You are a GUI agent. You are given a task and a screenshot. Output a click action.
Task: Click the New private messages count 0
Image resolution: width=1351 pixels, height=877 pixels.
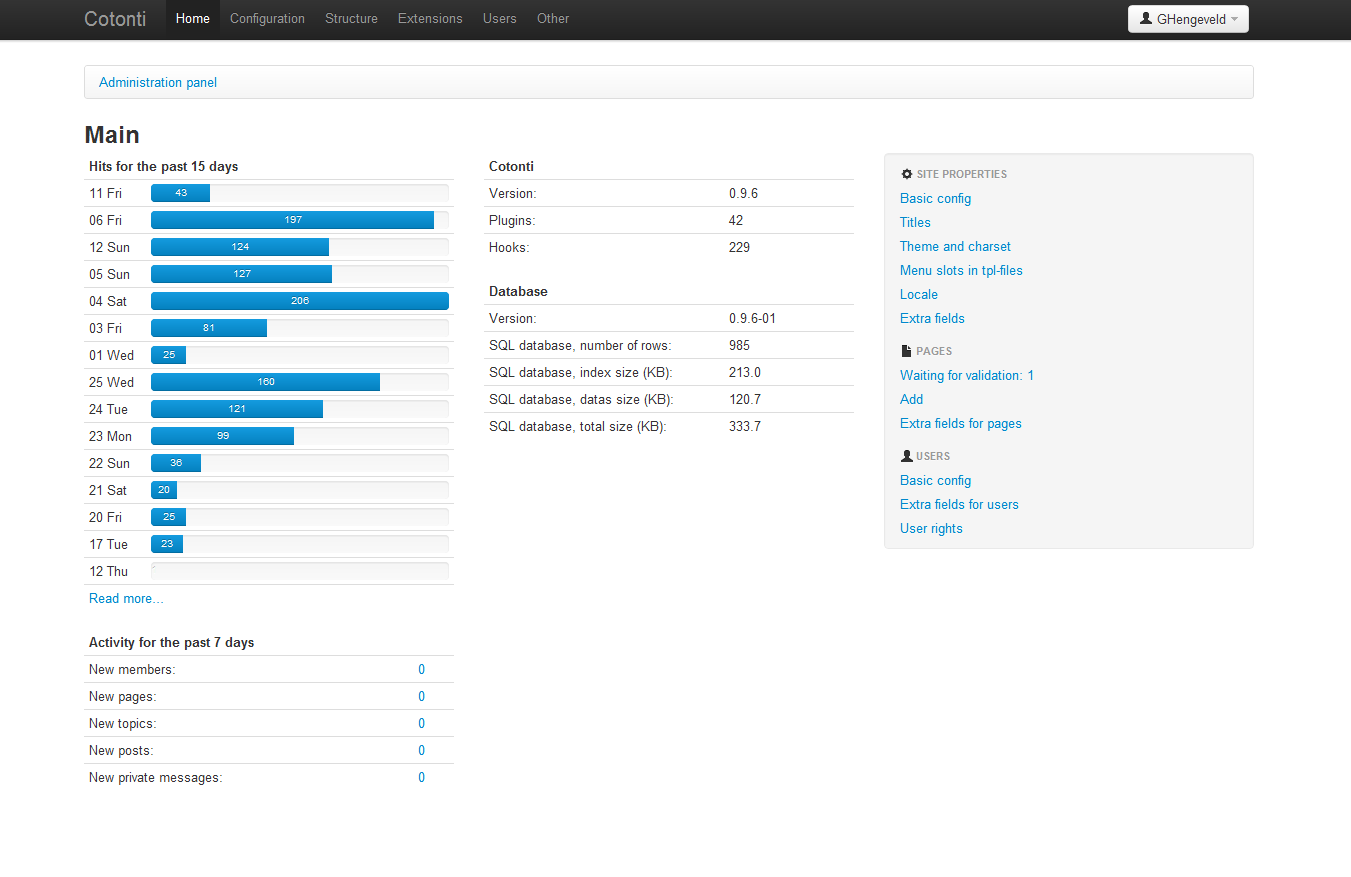click(422, 778)
